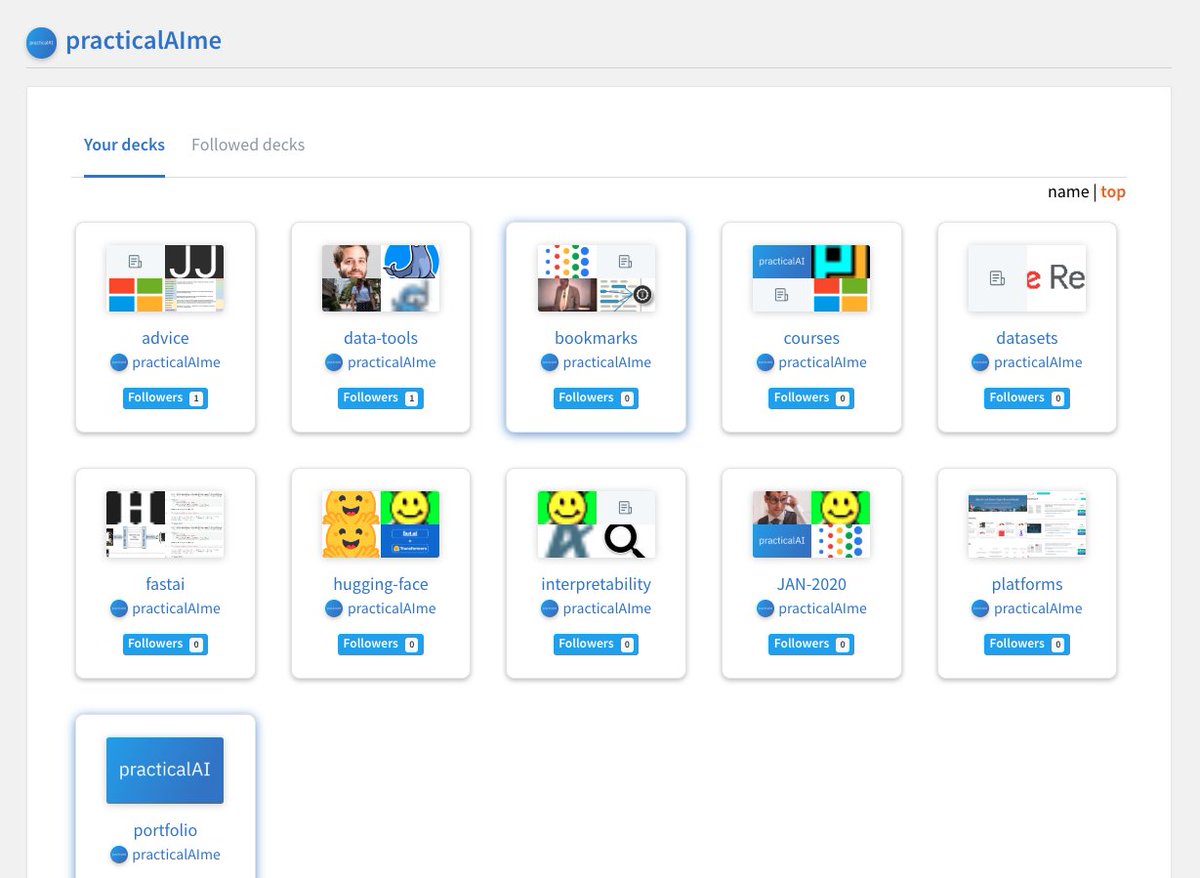Open the portfolio deck title
Image resolution: width=1200 pixels, height=878 pixels.
(165, 830)
